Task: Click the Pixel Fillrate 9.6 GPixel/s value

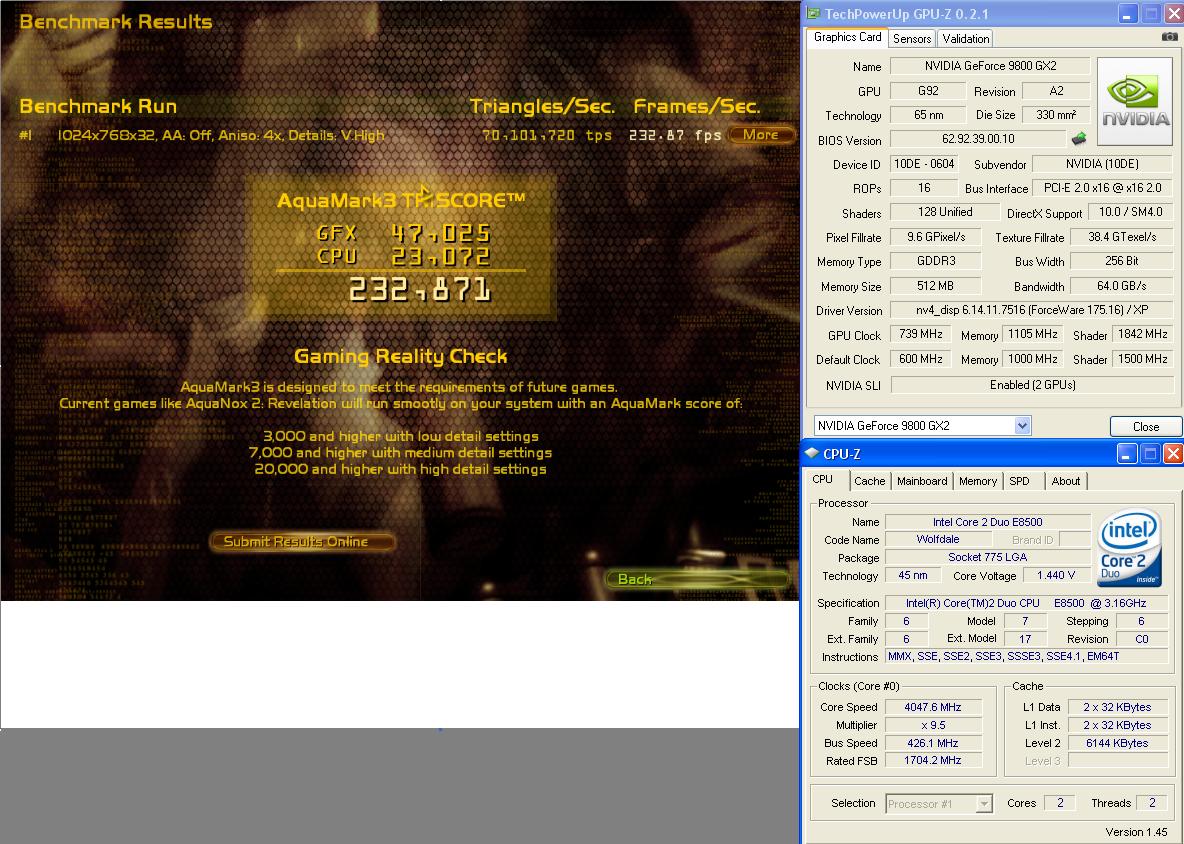Action: 936,237
